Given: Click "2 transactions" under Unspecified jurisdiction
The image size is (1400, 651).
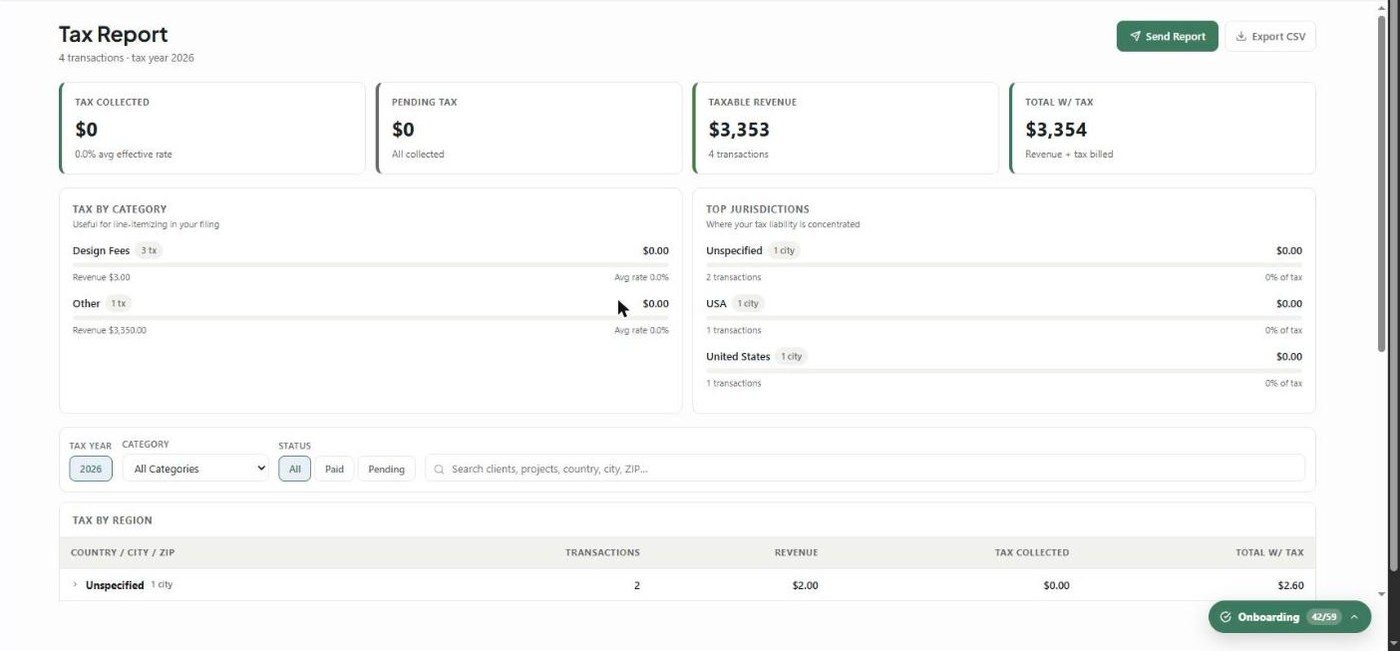Looking at the screenshot, I should [734, 277].
